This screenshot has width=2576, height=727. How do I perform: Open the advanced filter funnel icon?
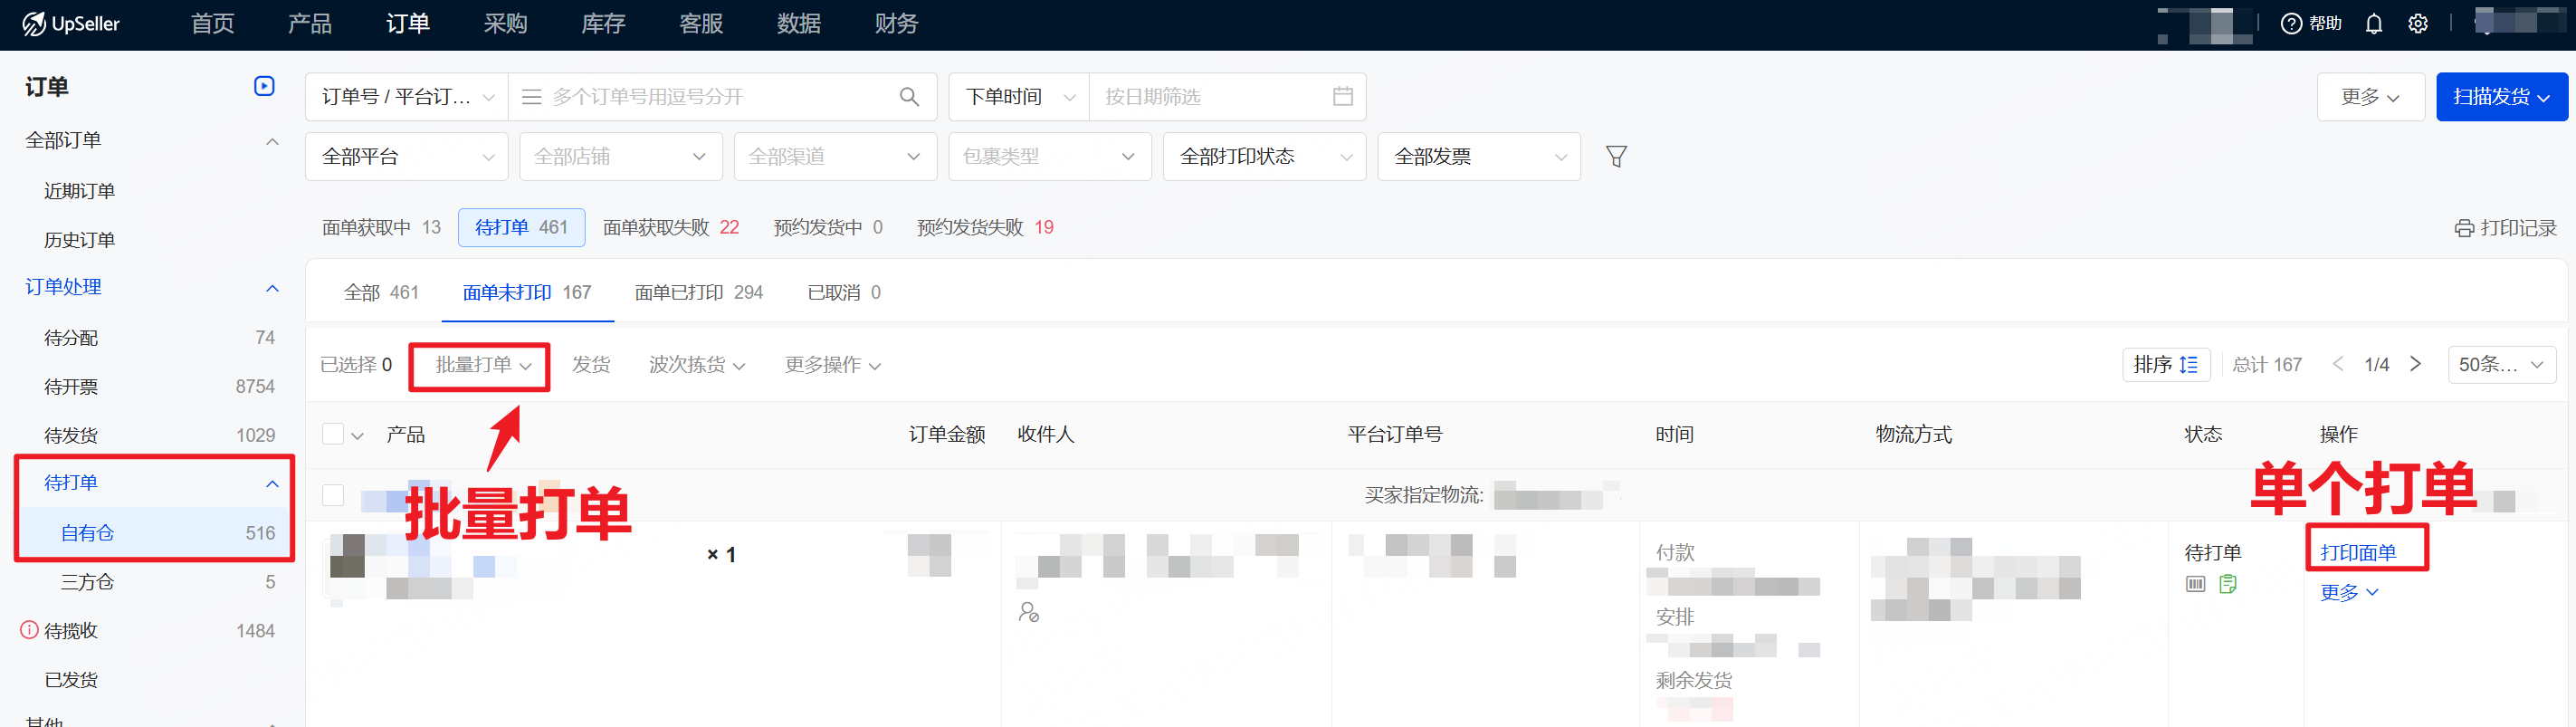(x=1615, y=157)
